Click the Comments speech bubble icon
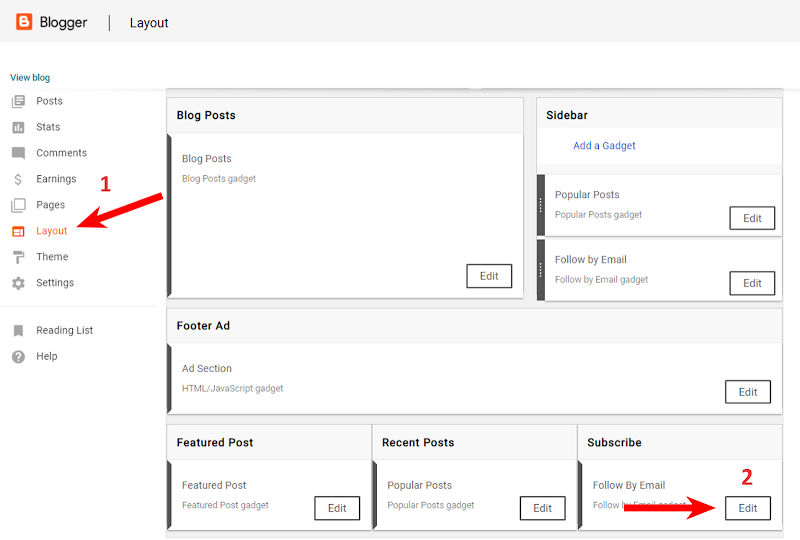Viewport: 800px width, 540px height. pos(18,154)
